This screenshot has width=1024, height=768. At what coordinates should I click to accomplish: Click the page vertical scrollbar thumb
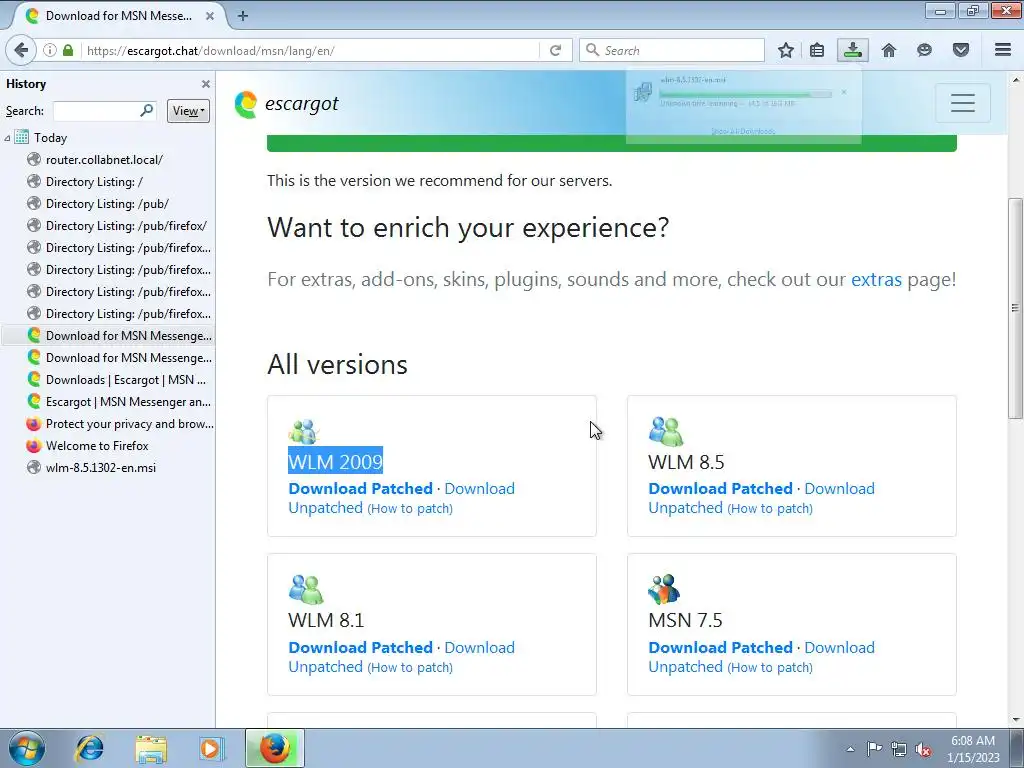coord(1014,308)
